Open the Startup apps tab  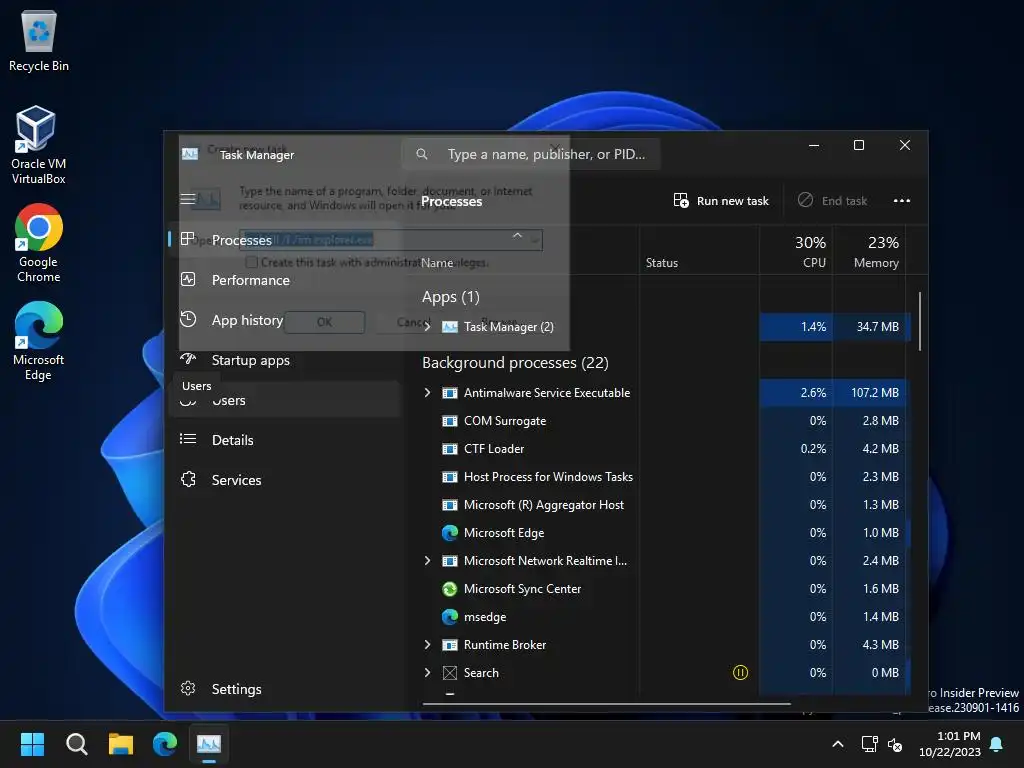285,360
